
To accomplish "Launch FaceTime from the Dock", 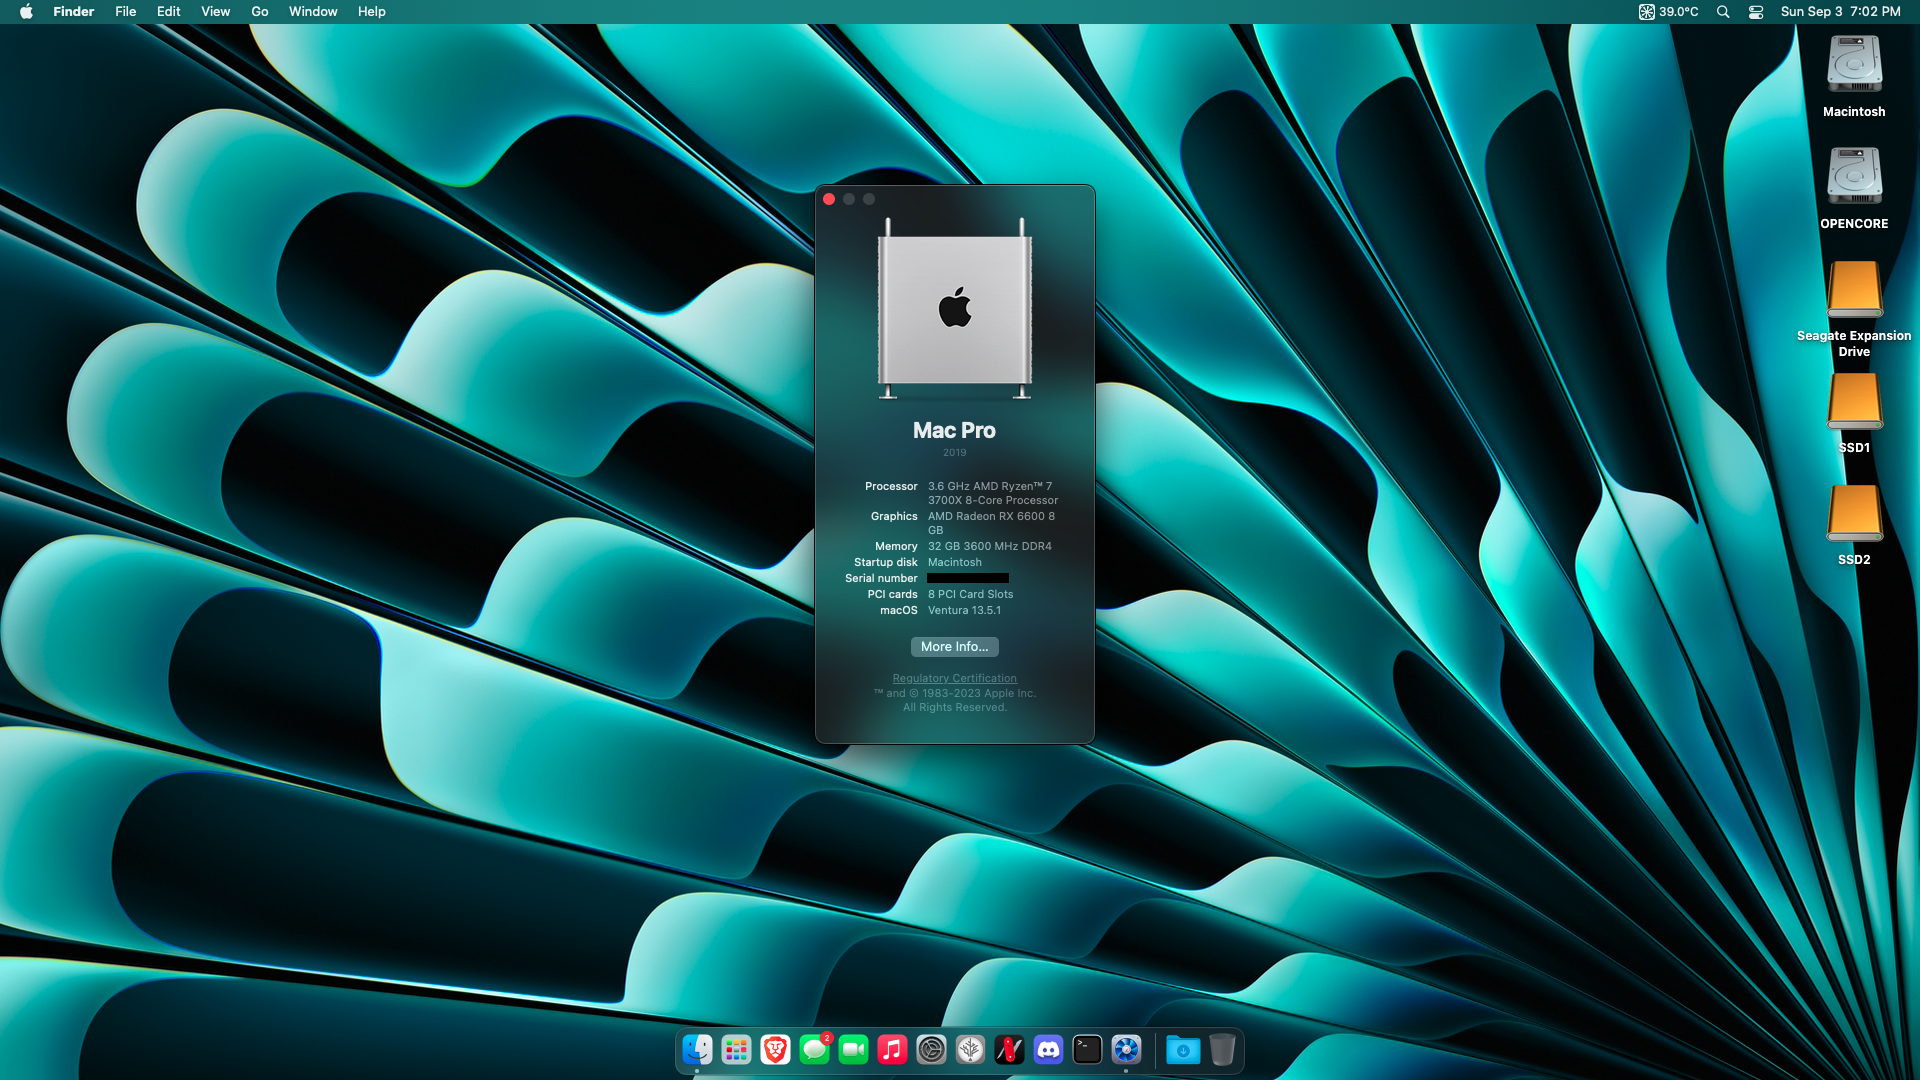I will pyautogui.click(x=854, y=1049).
